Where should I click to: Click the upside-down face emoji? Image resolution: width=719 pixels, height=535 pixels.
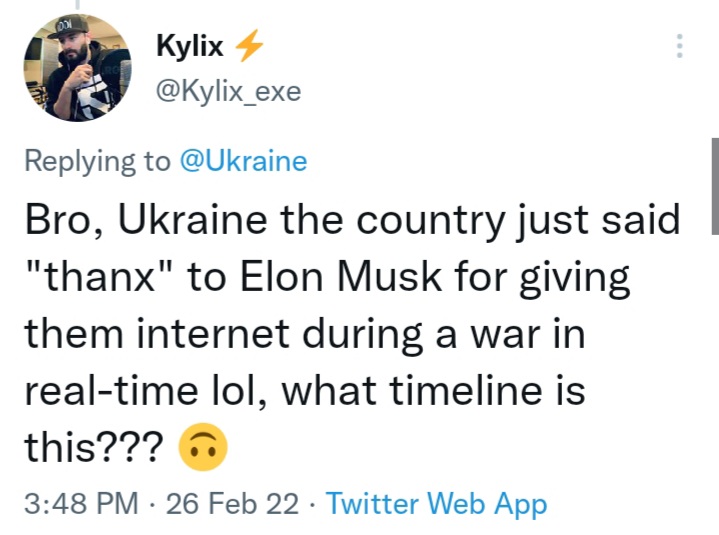tap(202, 449)
